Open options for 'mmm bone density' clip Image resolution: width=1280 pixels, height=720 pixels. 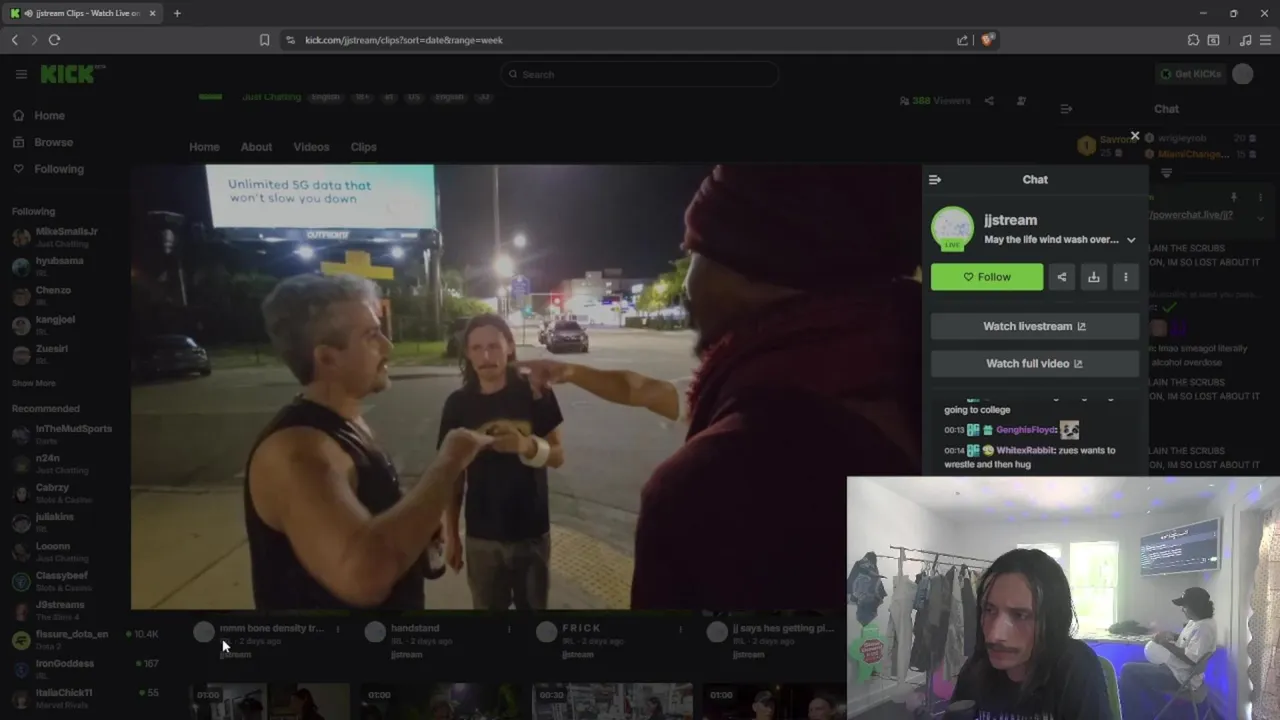coord(338,629)
